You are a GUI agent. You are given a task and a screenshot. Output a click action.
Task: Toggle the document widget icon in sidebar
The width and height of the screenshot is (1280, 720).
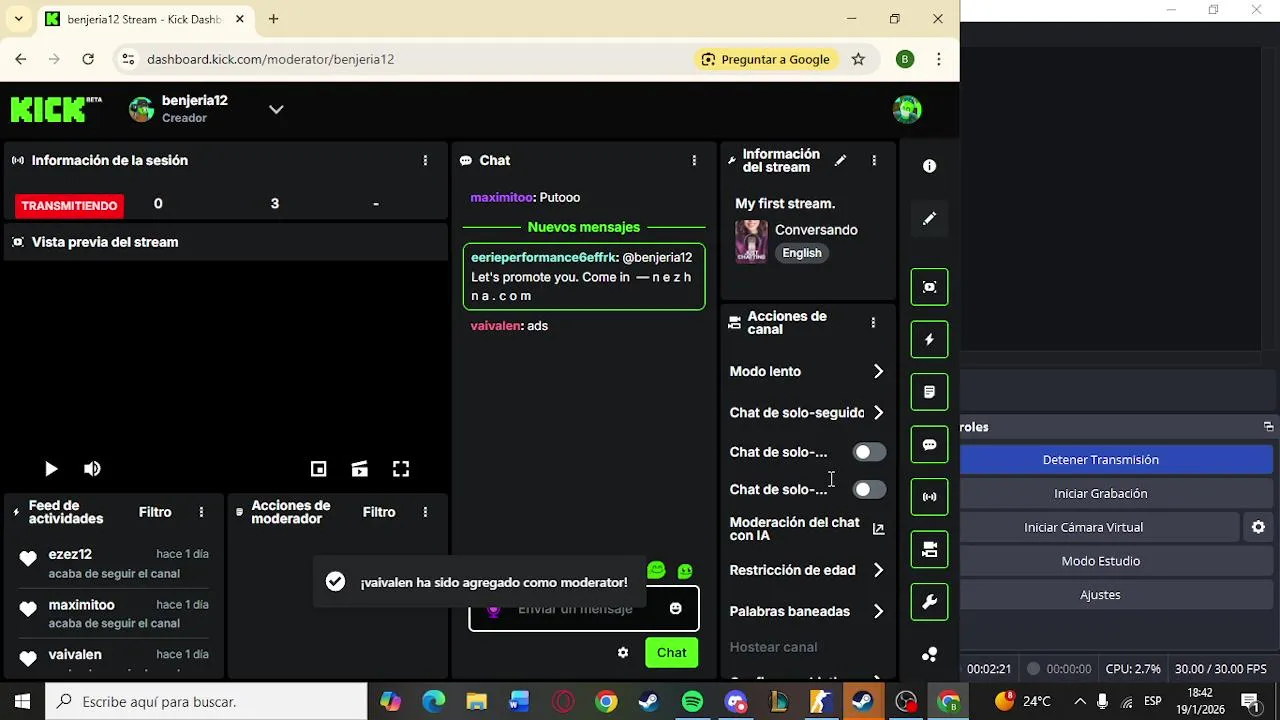point(929,392)
